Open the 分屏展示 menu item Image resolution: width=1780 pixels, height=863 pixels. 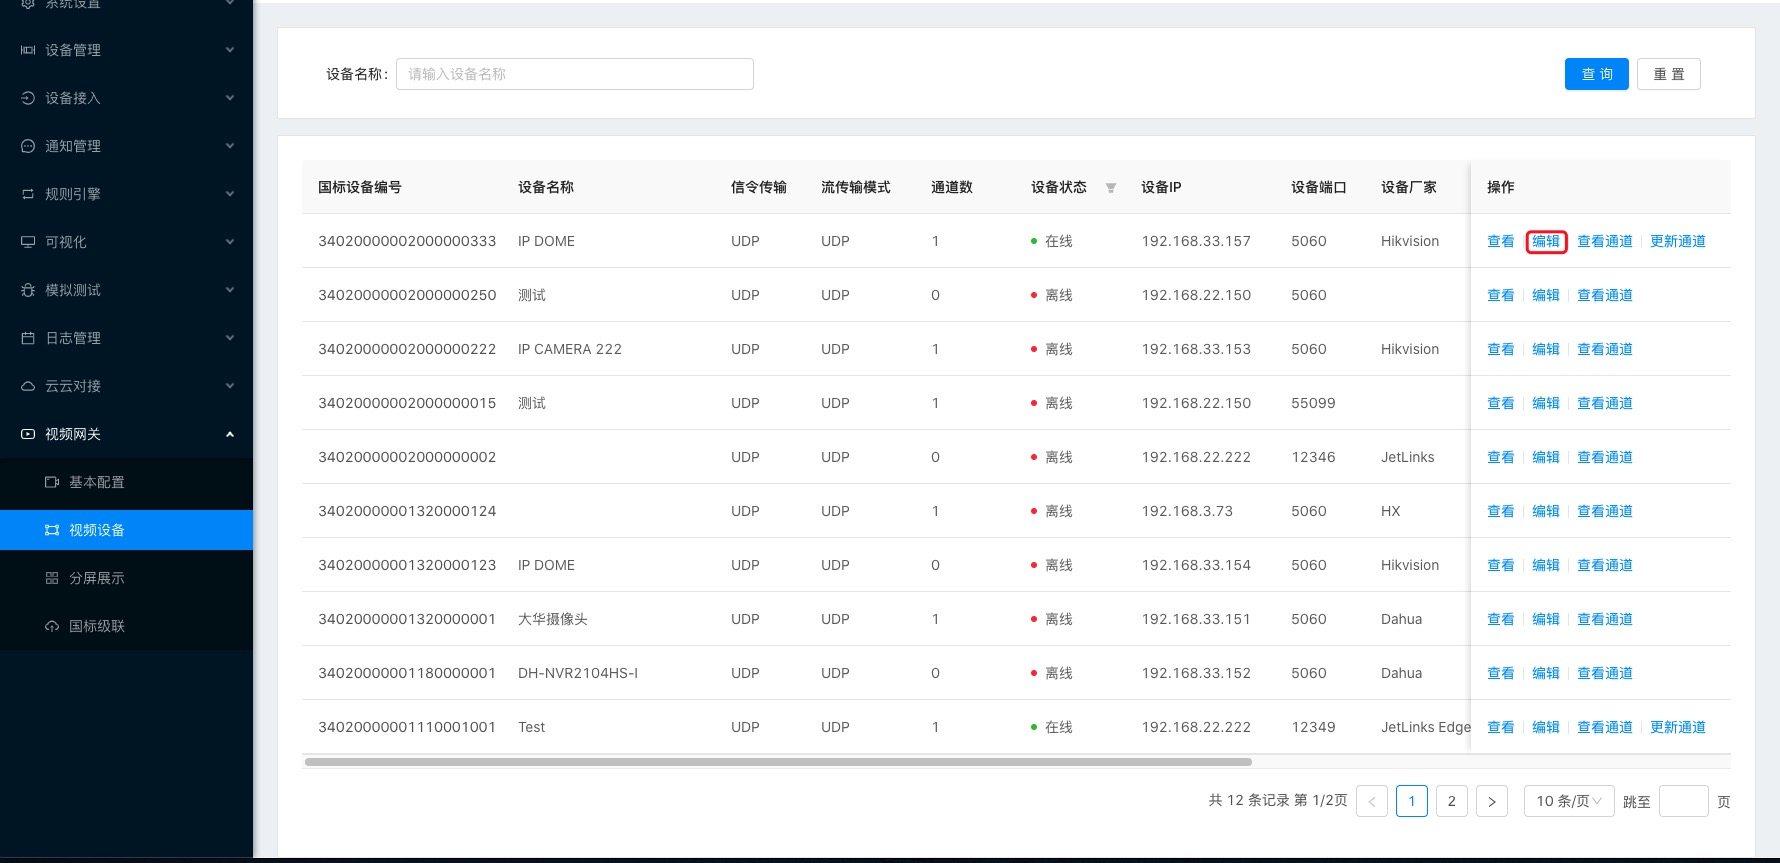click(97, 578)
